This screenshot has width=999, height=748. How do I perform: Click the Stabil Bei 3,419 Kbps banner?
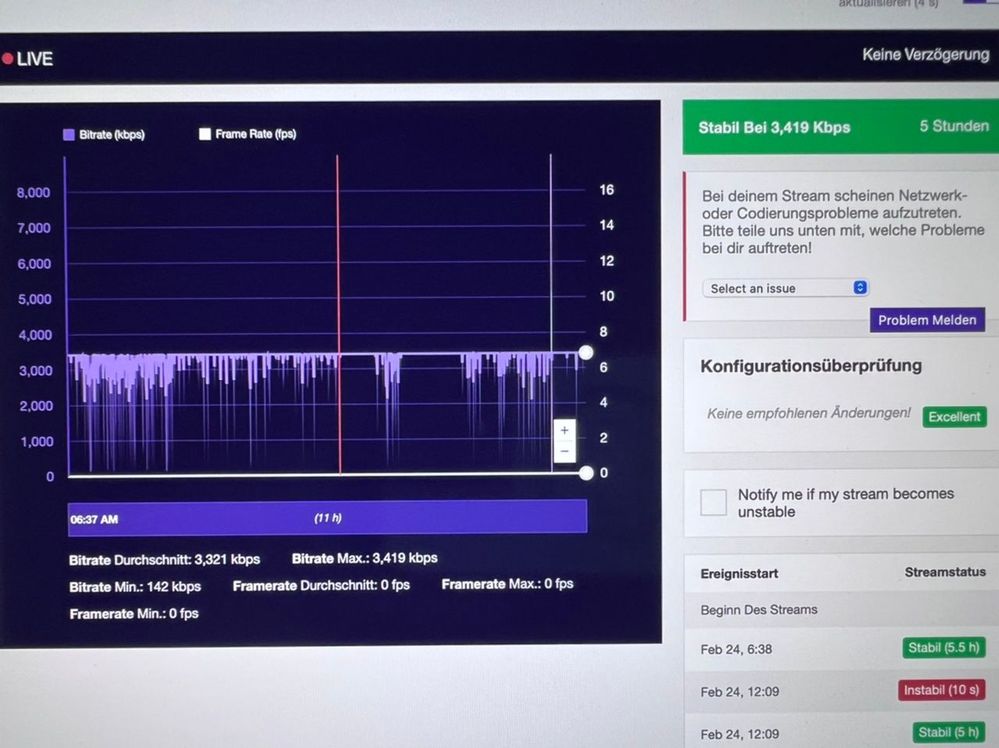pos(840,127)
